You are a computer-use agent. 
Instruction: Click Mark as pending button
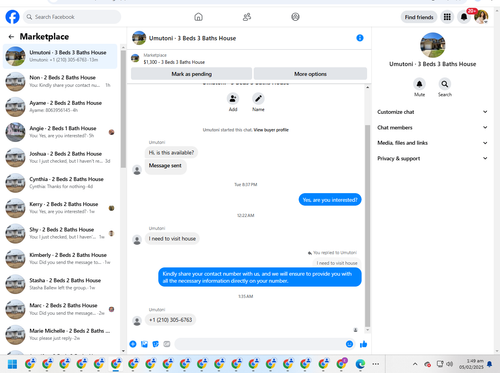(191, 74)
